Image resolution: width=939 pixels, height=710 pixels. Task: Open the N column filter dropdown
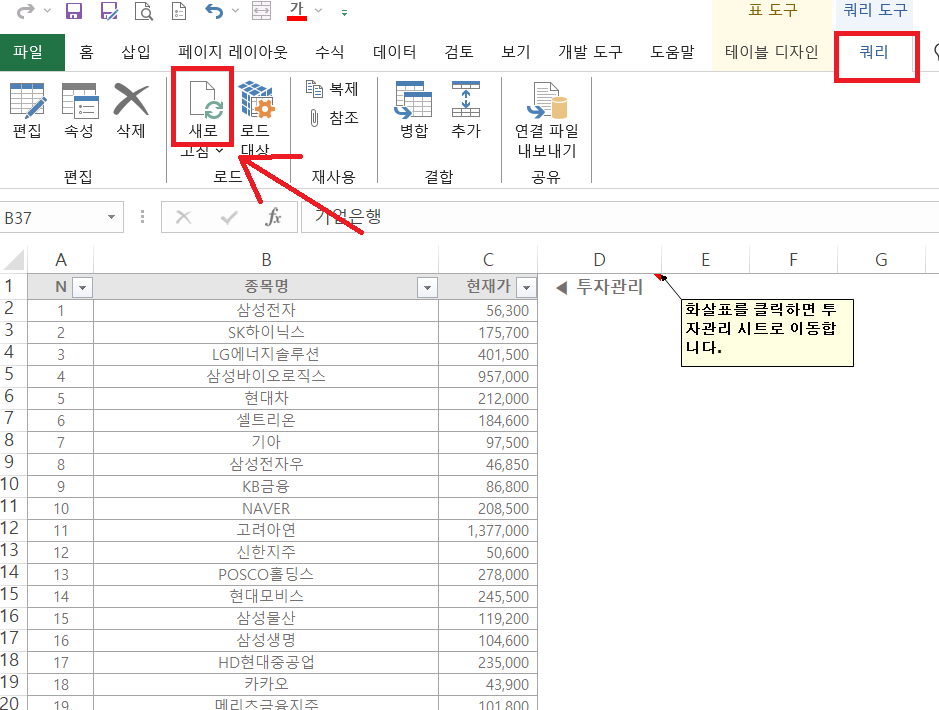tap(82, 288)
